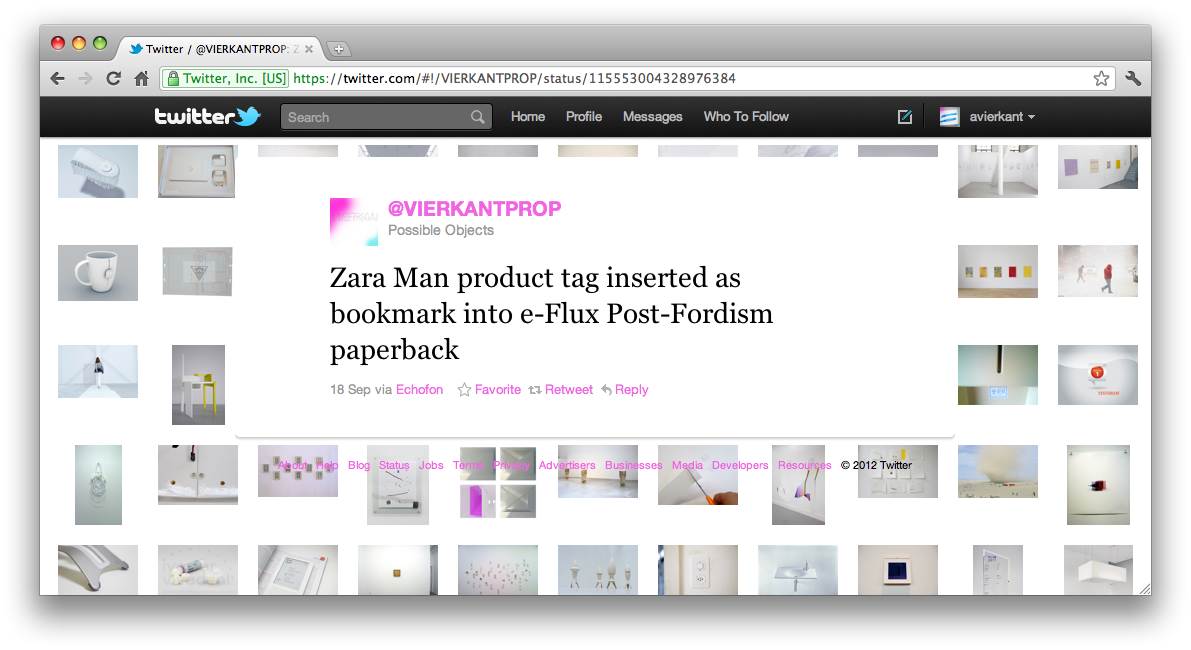The image size is (1191, 650).
Task: Open the Jobs footer link
Action: click(431, 465)
